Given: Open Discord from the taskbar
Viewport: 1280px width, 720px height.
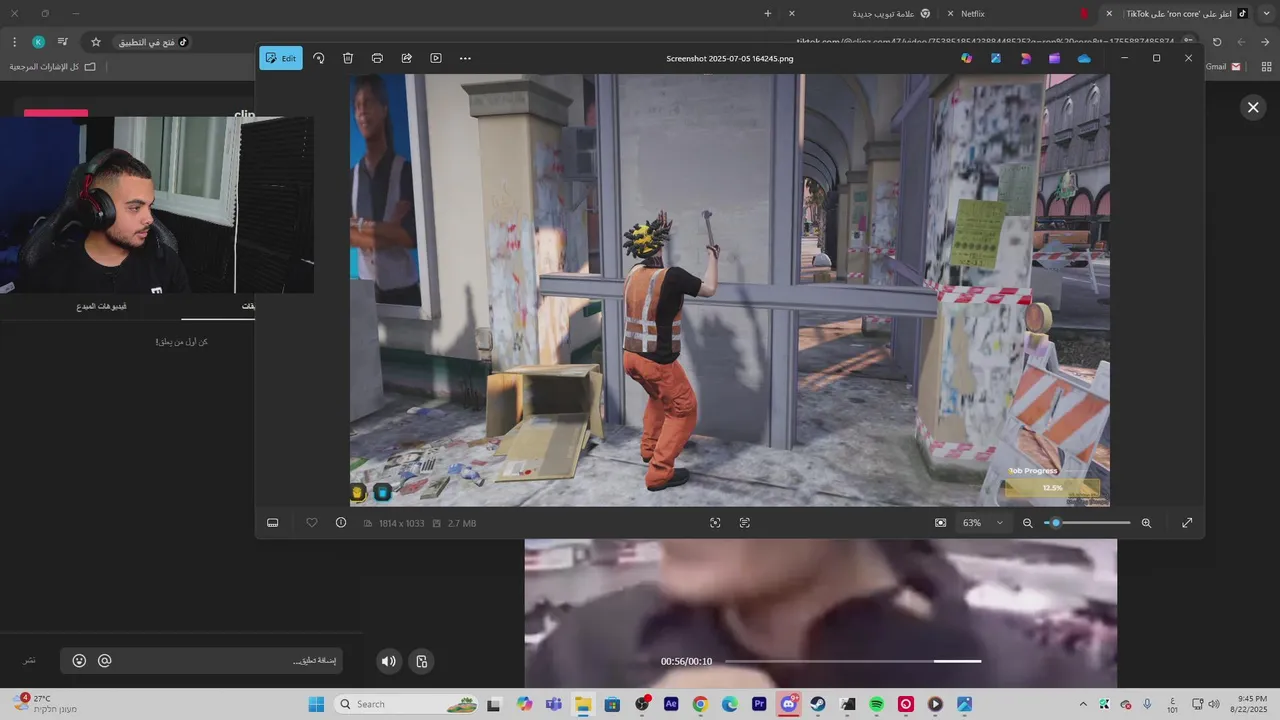Looking at the screenshot, I should pyautogui.click(x=789, y=704).
